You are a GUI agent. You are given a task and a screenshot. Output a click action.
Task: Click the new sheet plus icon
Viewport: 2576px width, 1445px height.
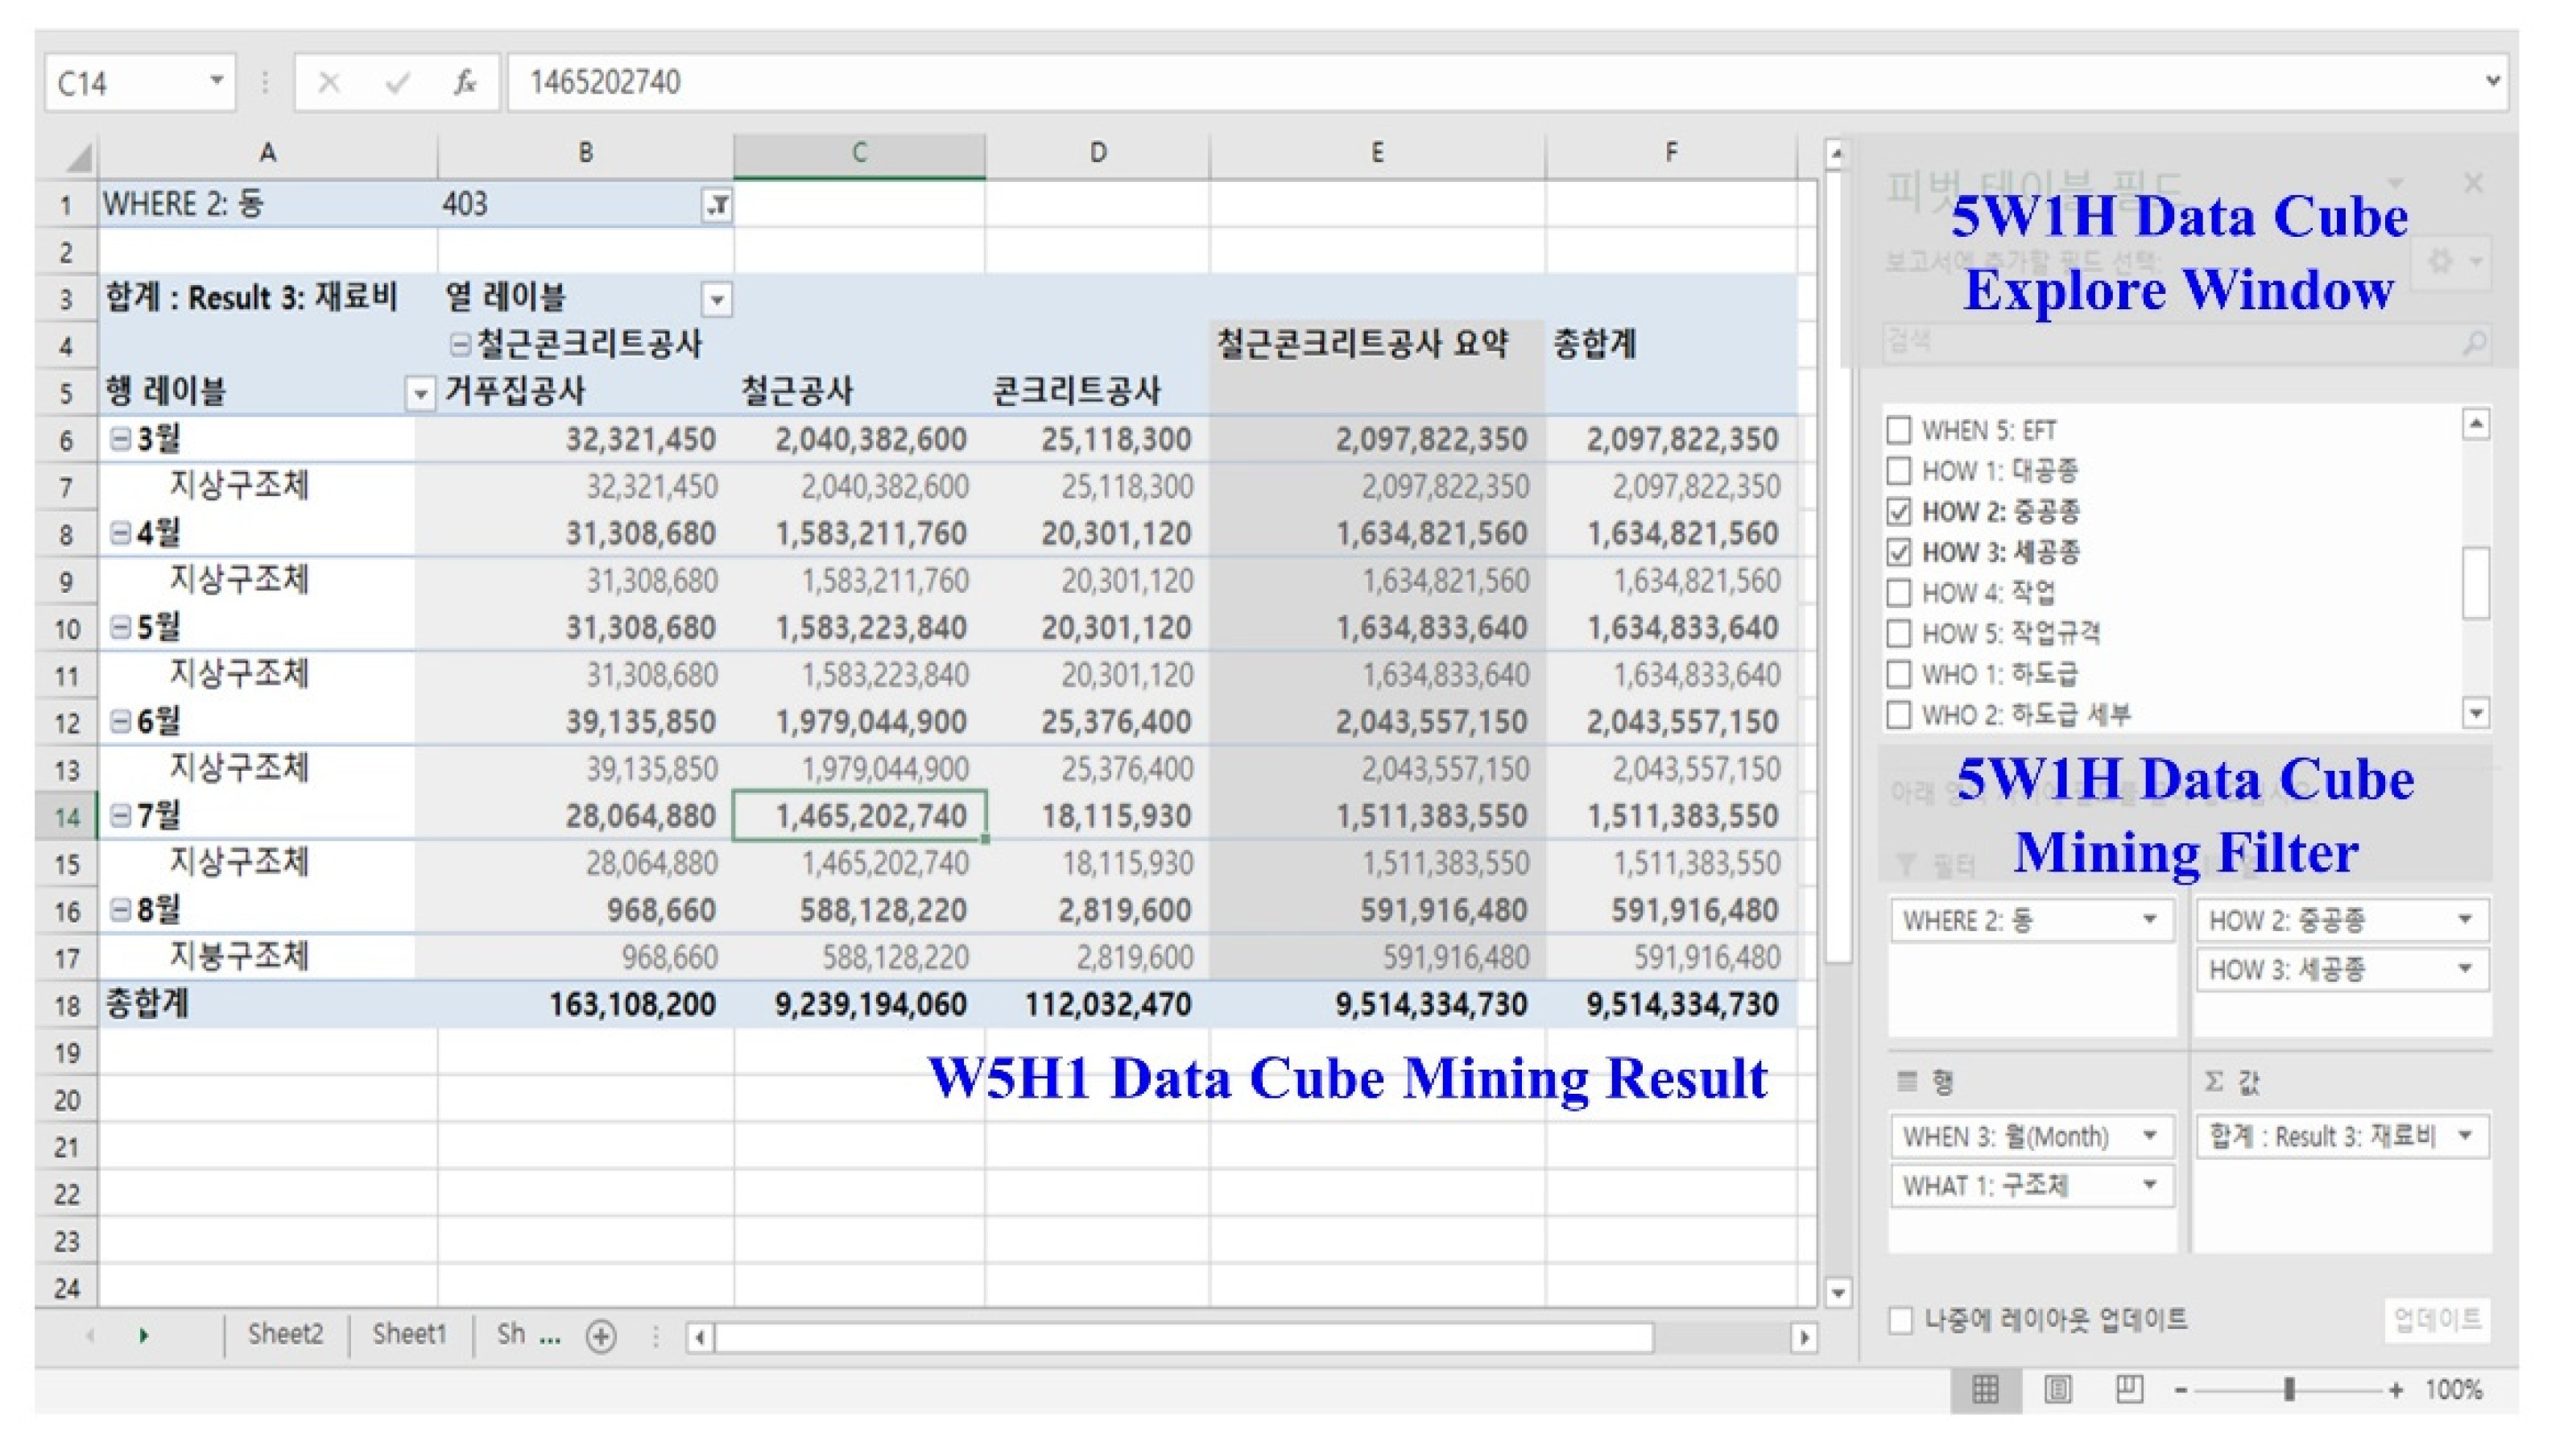tap(601, 1336)
